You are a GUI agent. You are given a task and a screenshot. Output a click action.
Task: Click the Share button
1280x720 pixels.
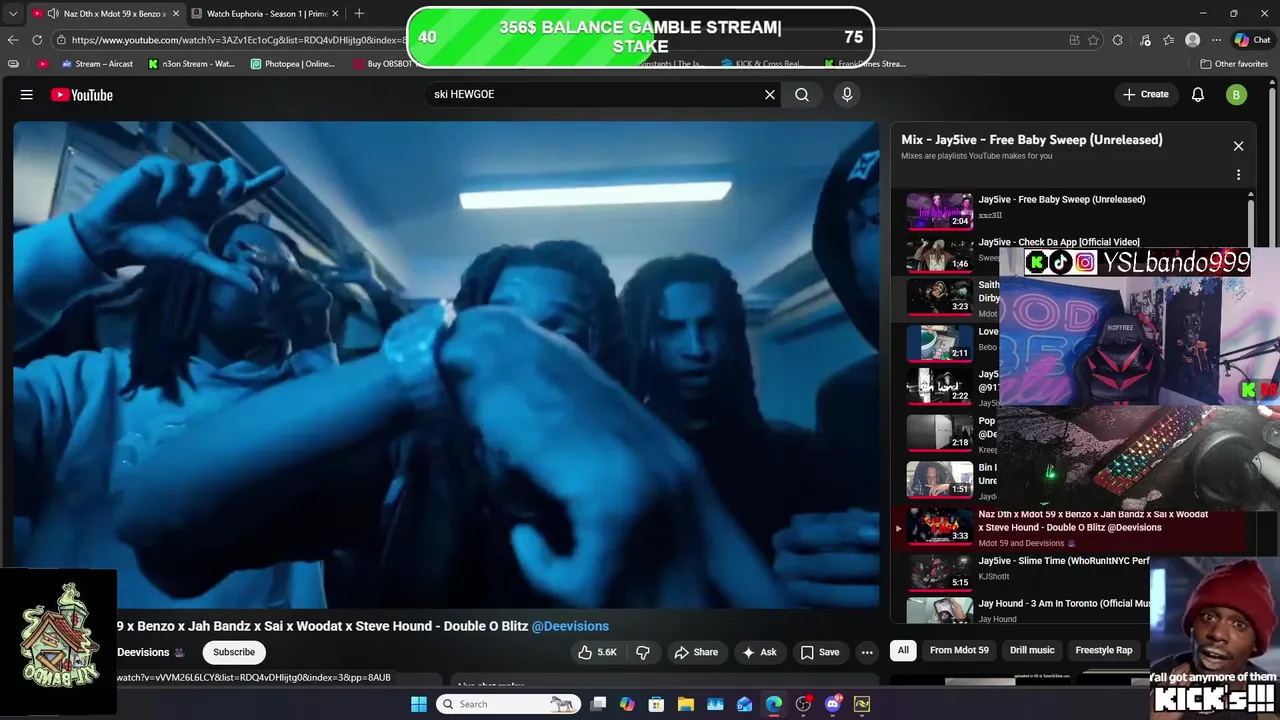pyautogui.click(x=696, y=652)
